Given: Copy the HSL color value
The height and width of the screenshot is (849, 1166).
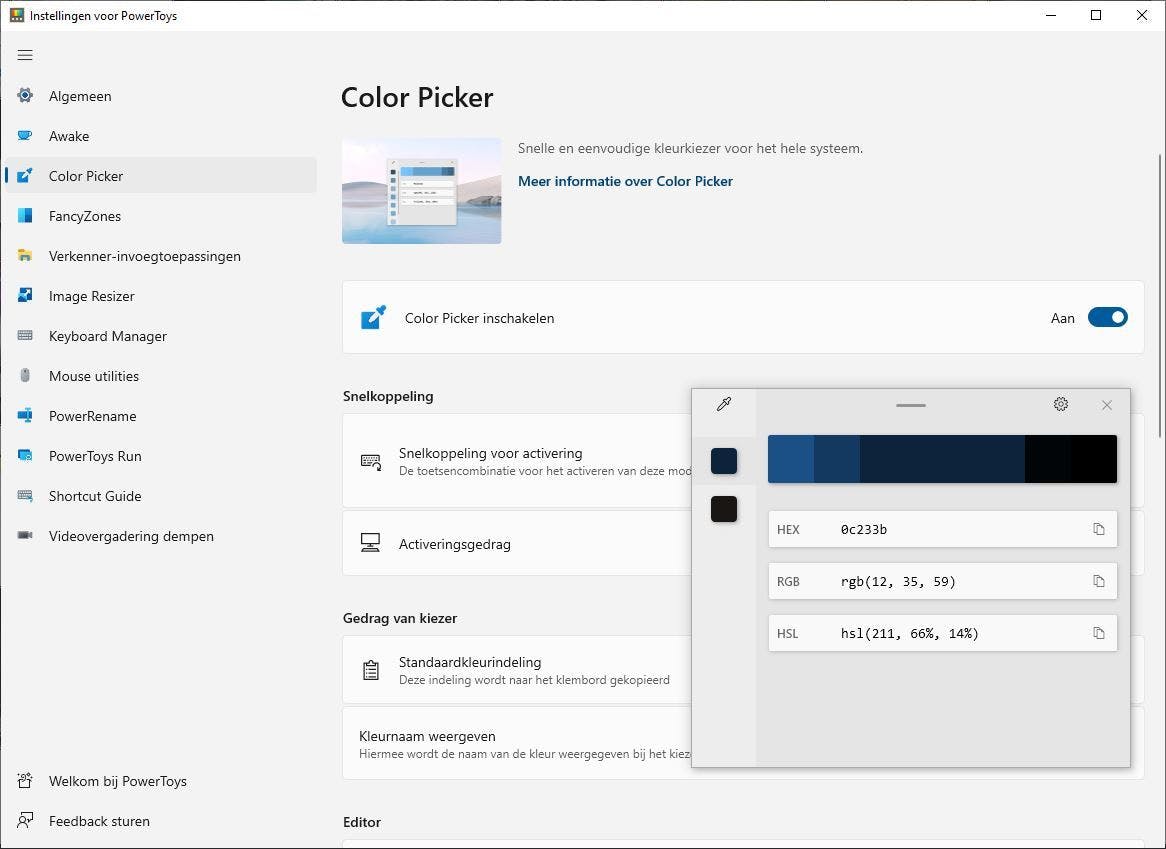Looking at the screenshot, I should 1098,633.
